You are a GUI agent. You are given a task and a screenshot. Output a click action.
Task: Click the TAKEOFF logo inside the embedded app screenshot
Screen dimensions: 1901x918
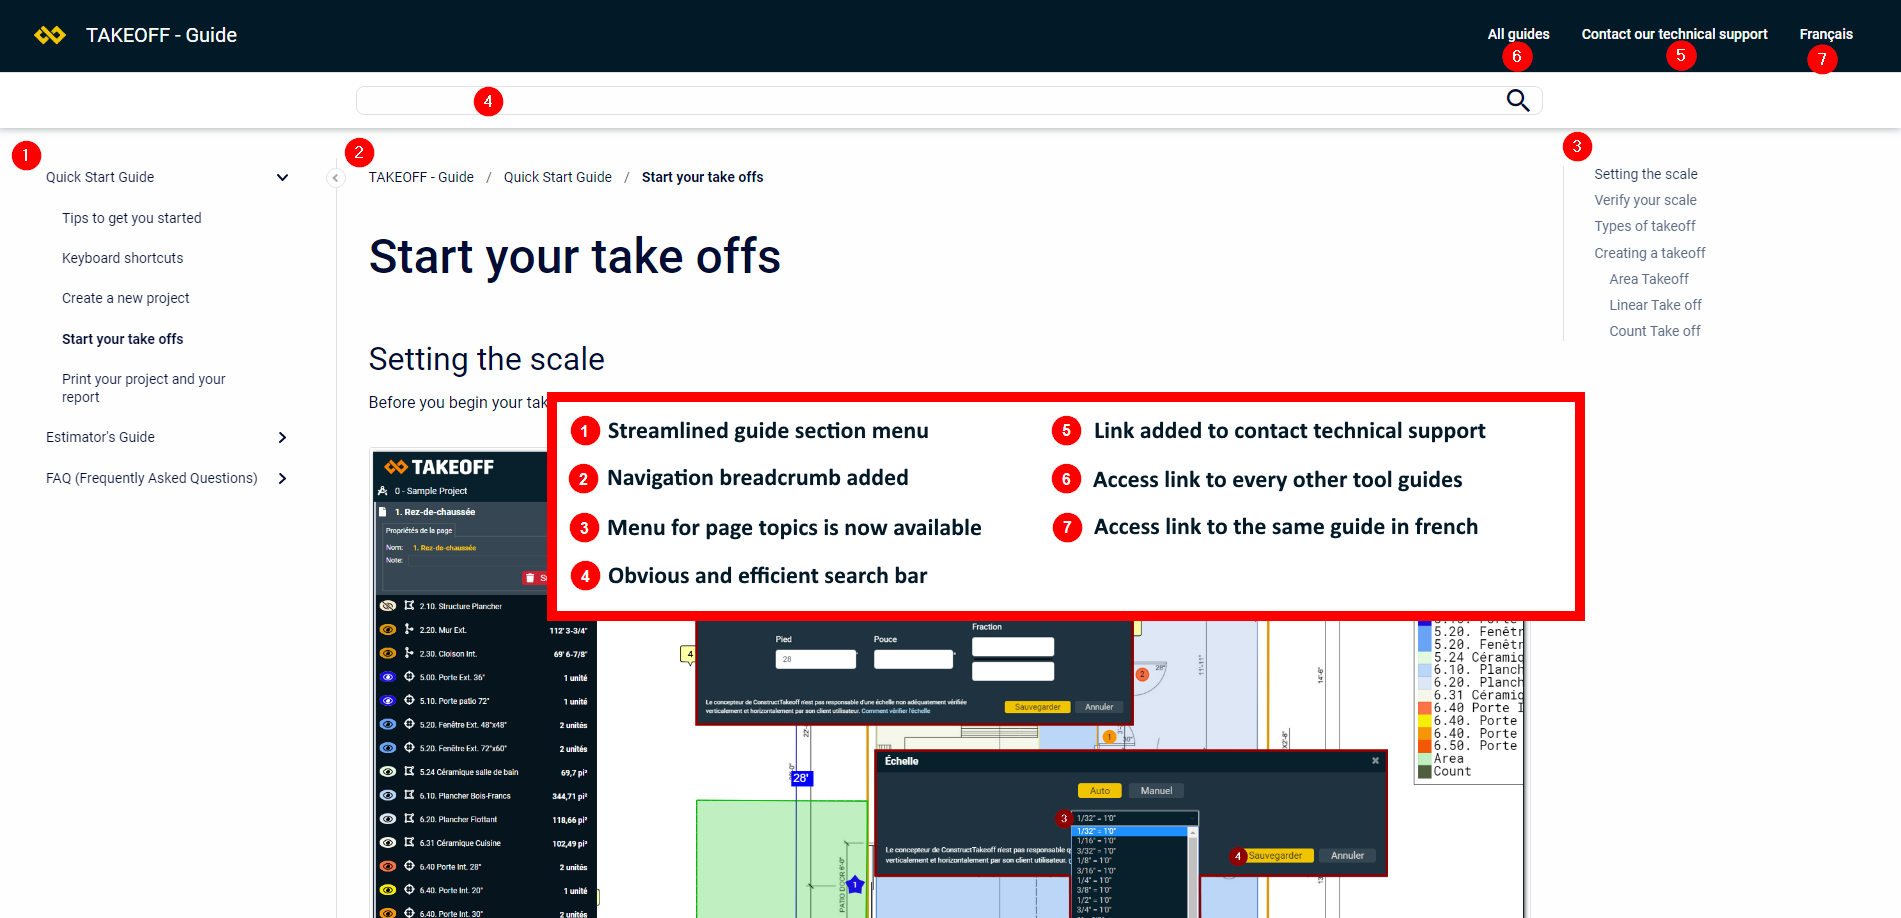(x=439, y=467)
